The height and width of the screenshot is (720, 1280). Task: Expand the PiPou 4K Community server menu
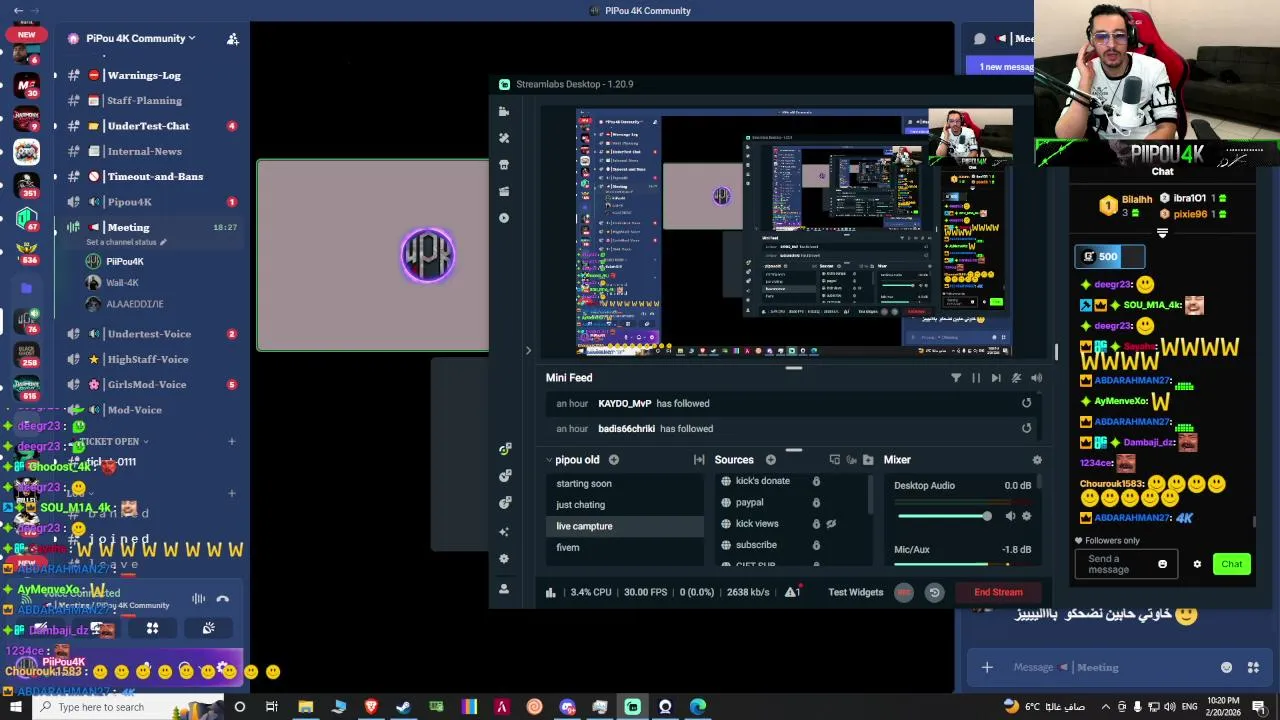tap(140, 38)
